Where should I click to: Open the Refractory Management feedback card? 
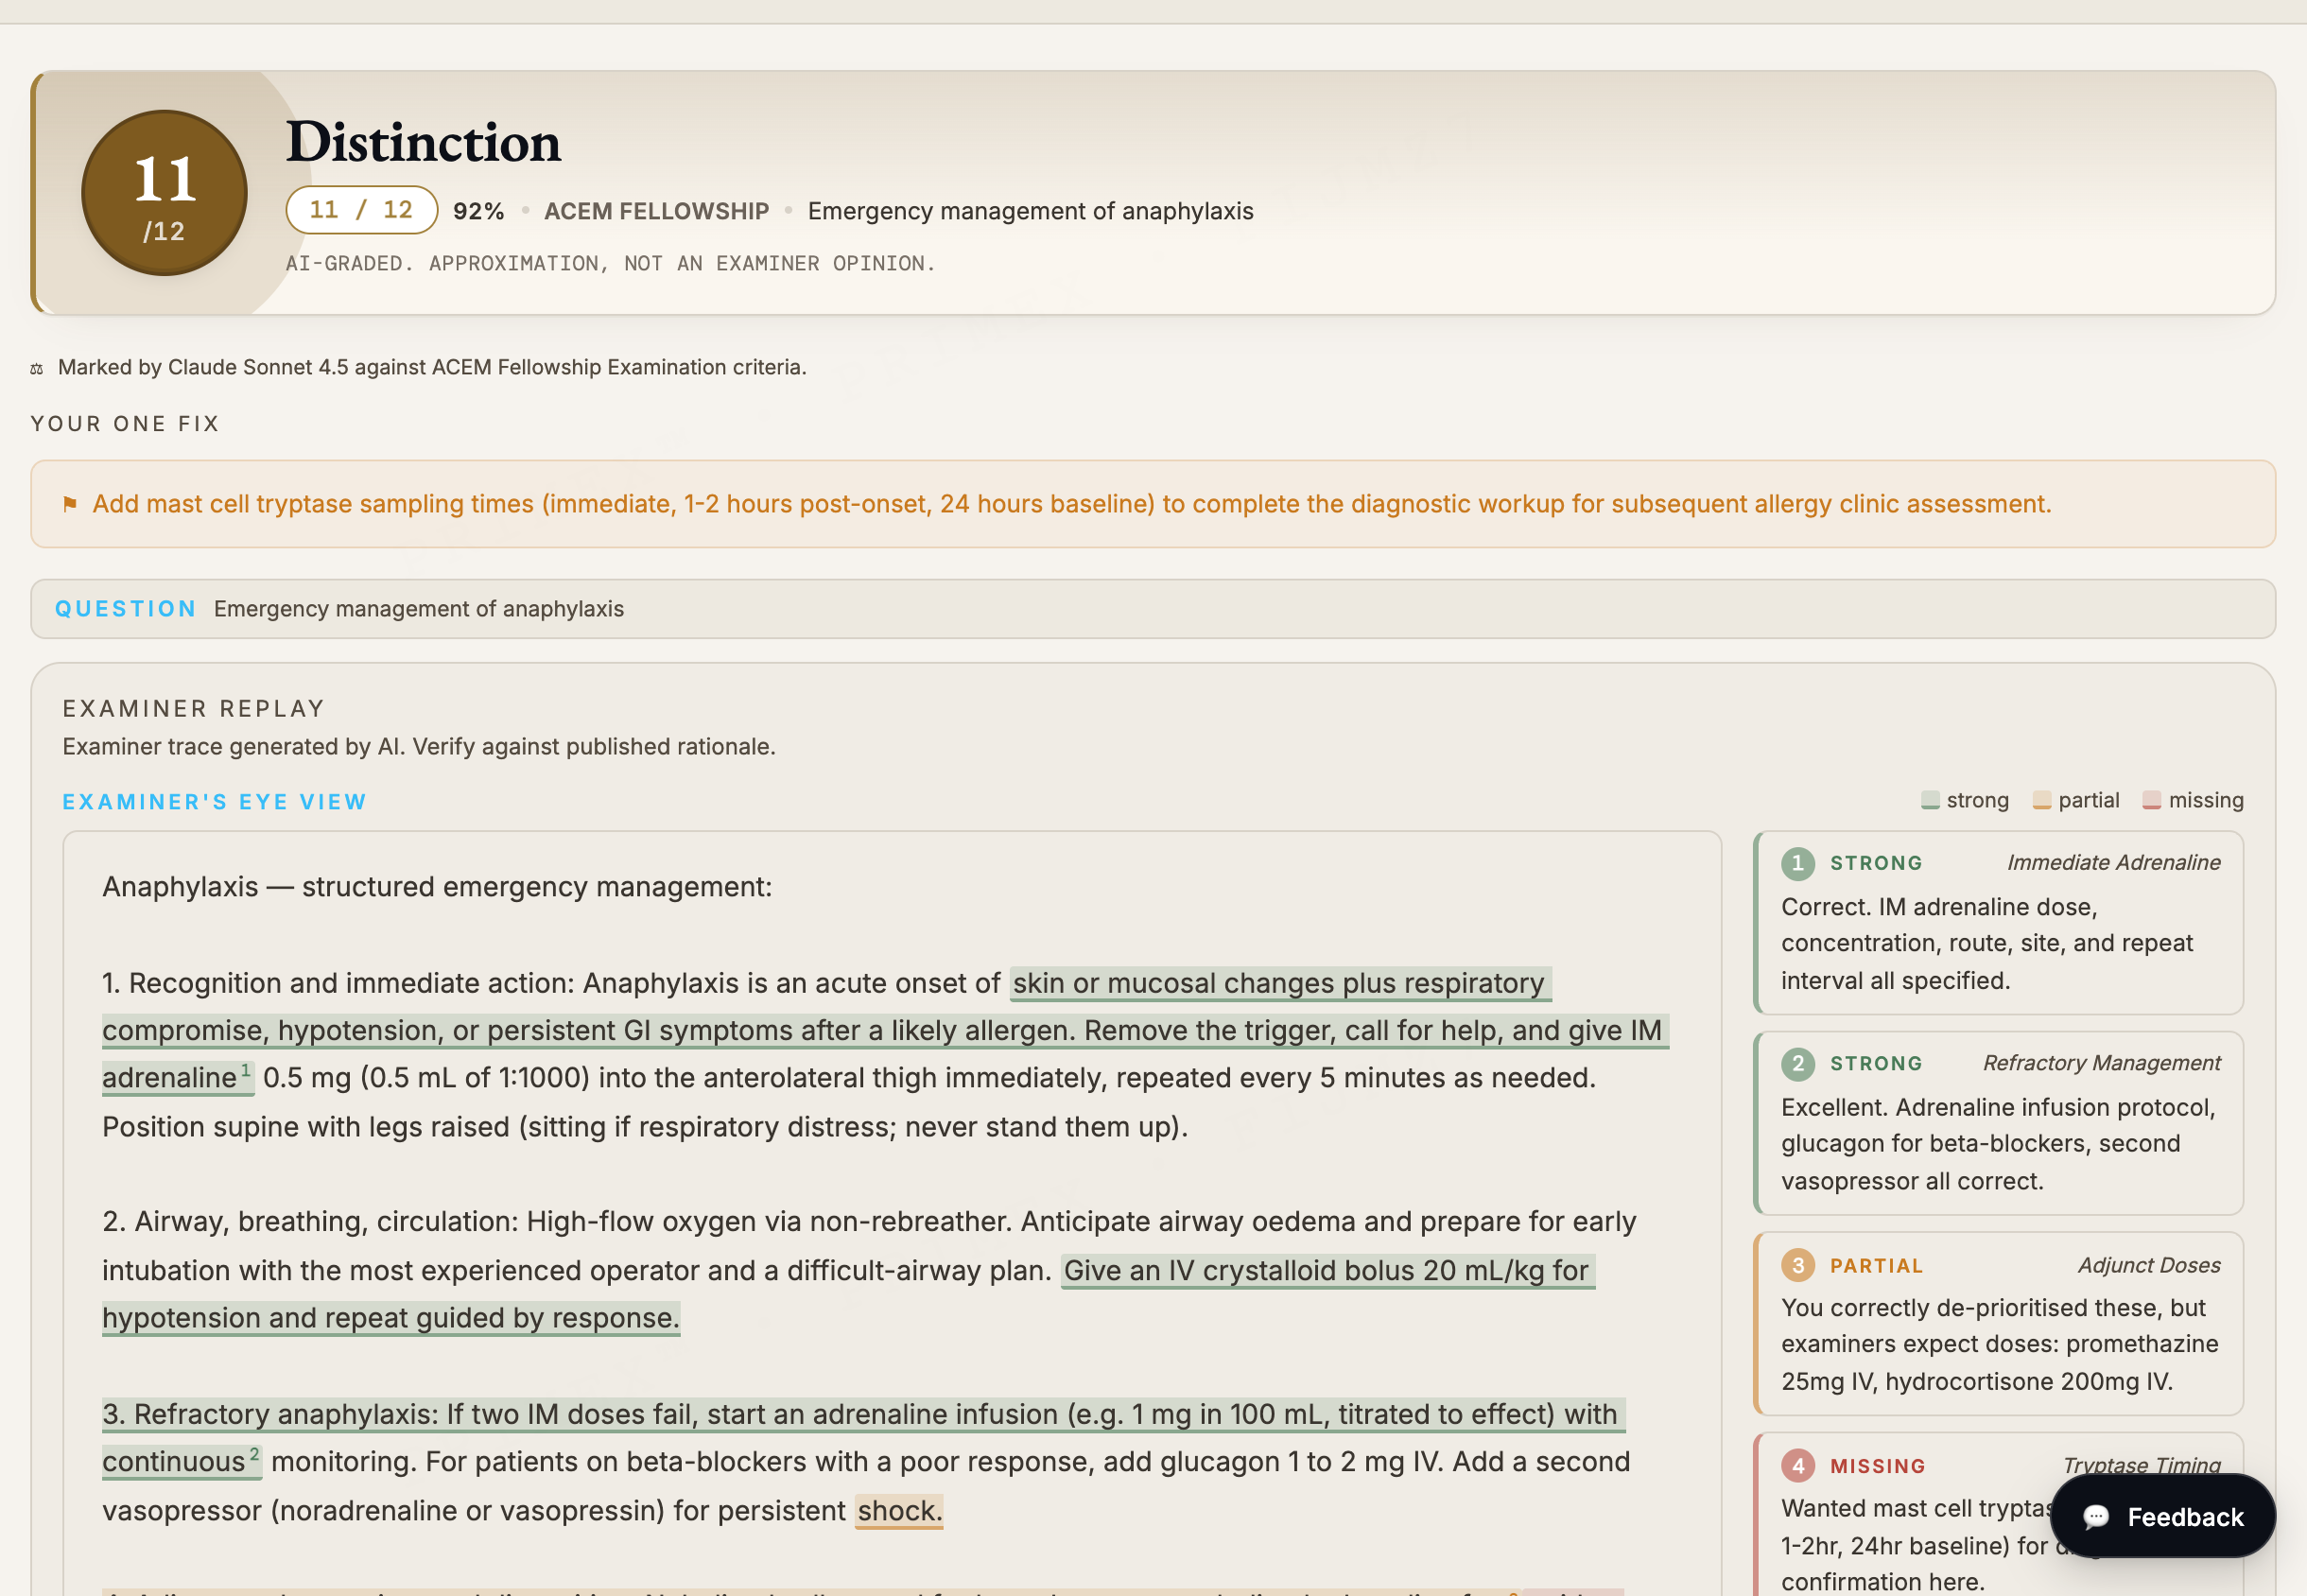(1998, 1123)
